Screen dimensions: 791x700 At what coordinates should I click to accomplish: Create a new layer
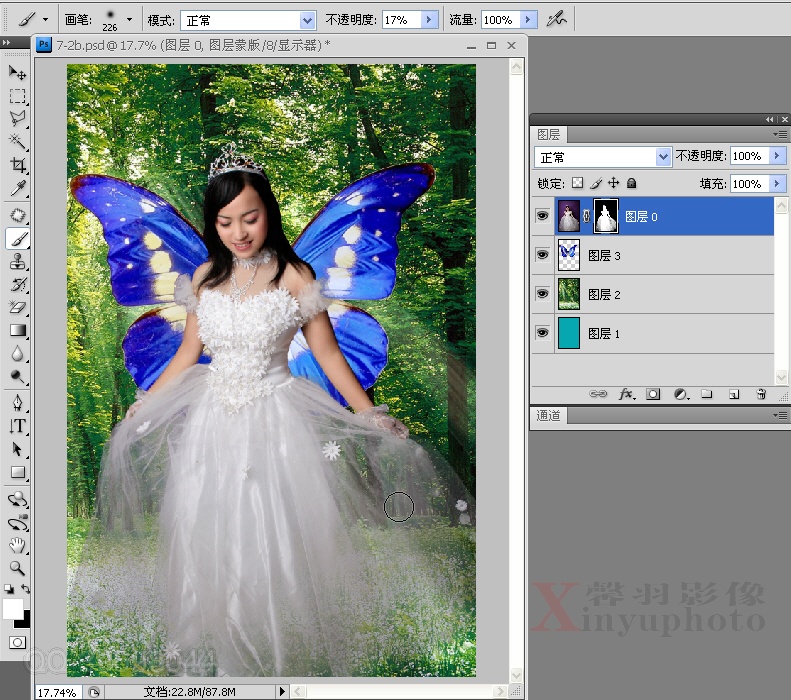pos(734,394)
